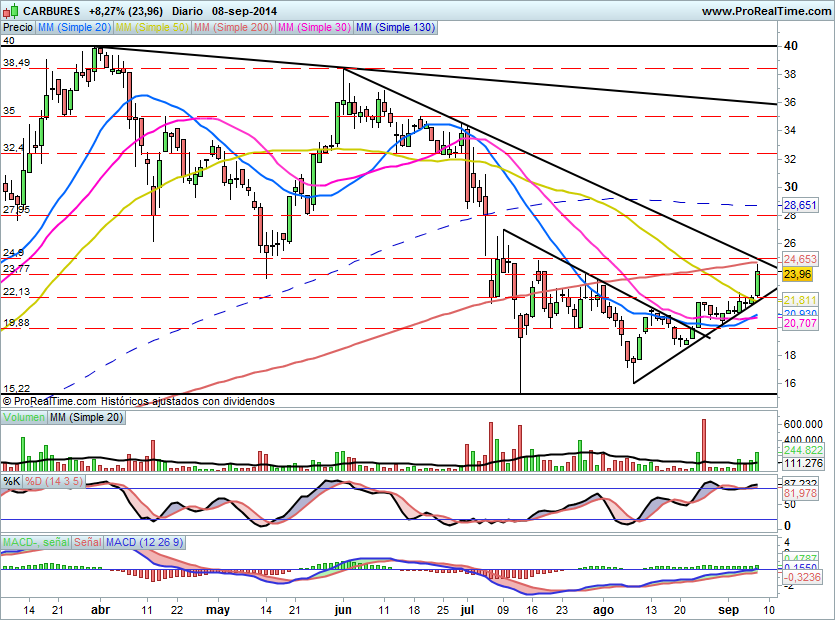
Task: Select the Precio label tab
Action: [x=17, y=29]
